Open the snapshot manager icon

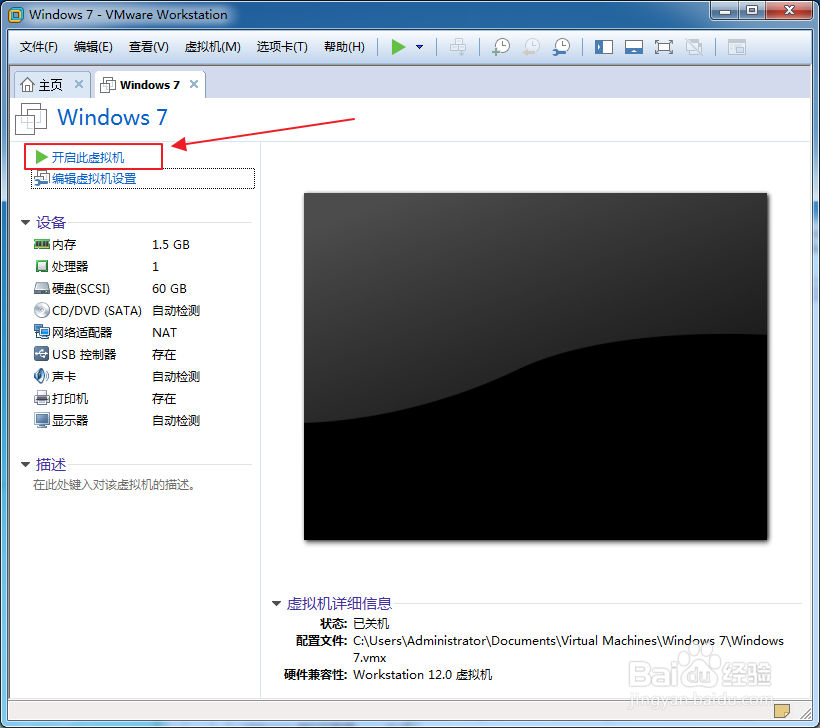point(562,47)
